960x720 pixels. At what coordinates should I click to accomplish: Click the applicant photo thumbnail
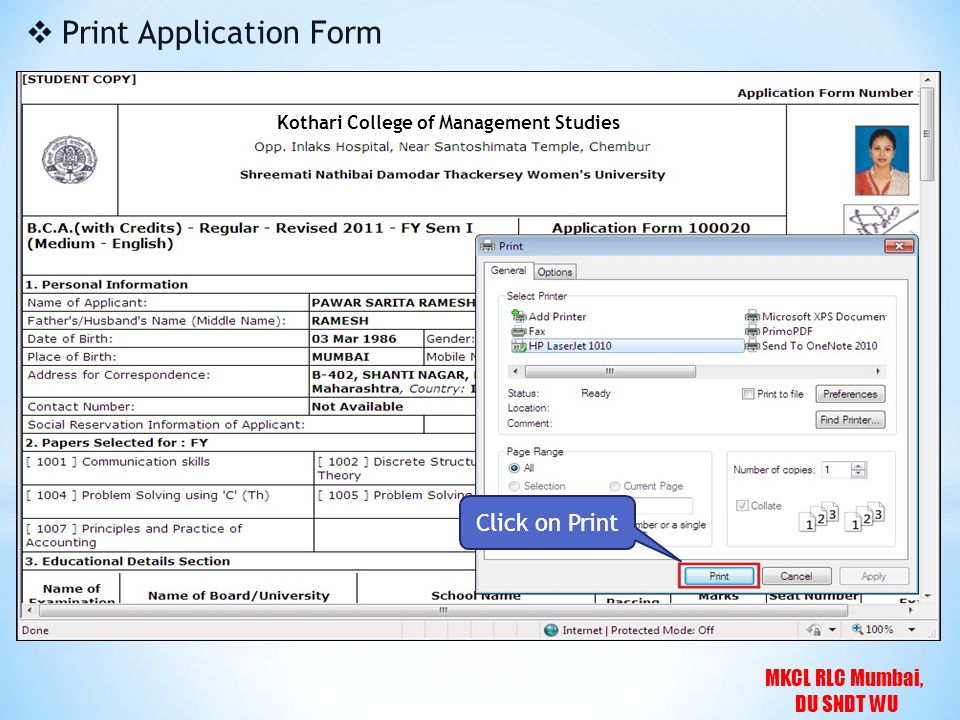pyautogui.click(x=882, y=160)
